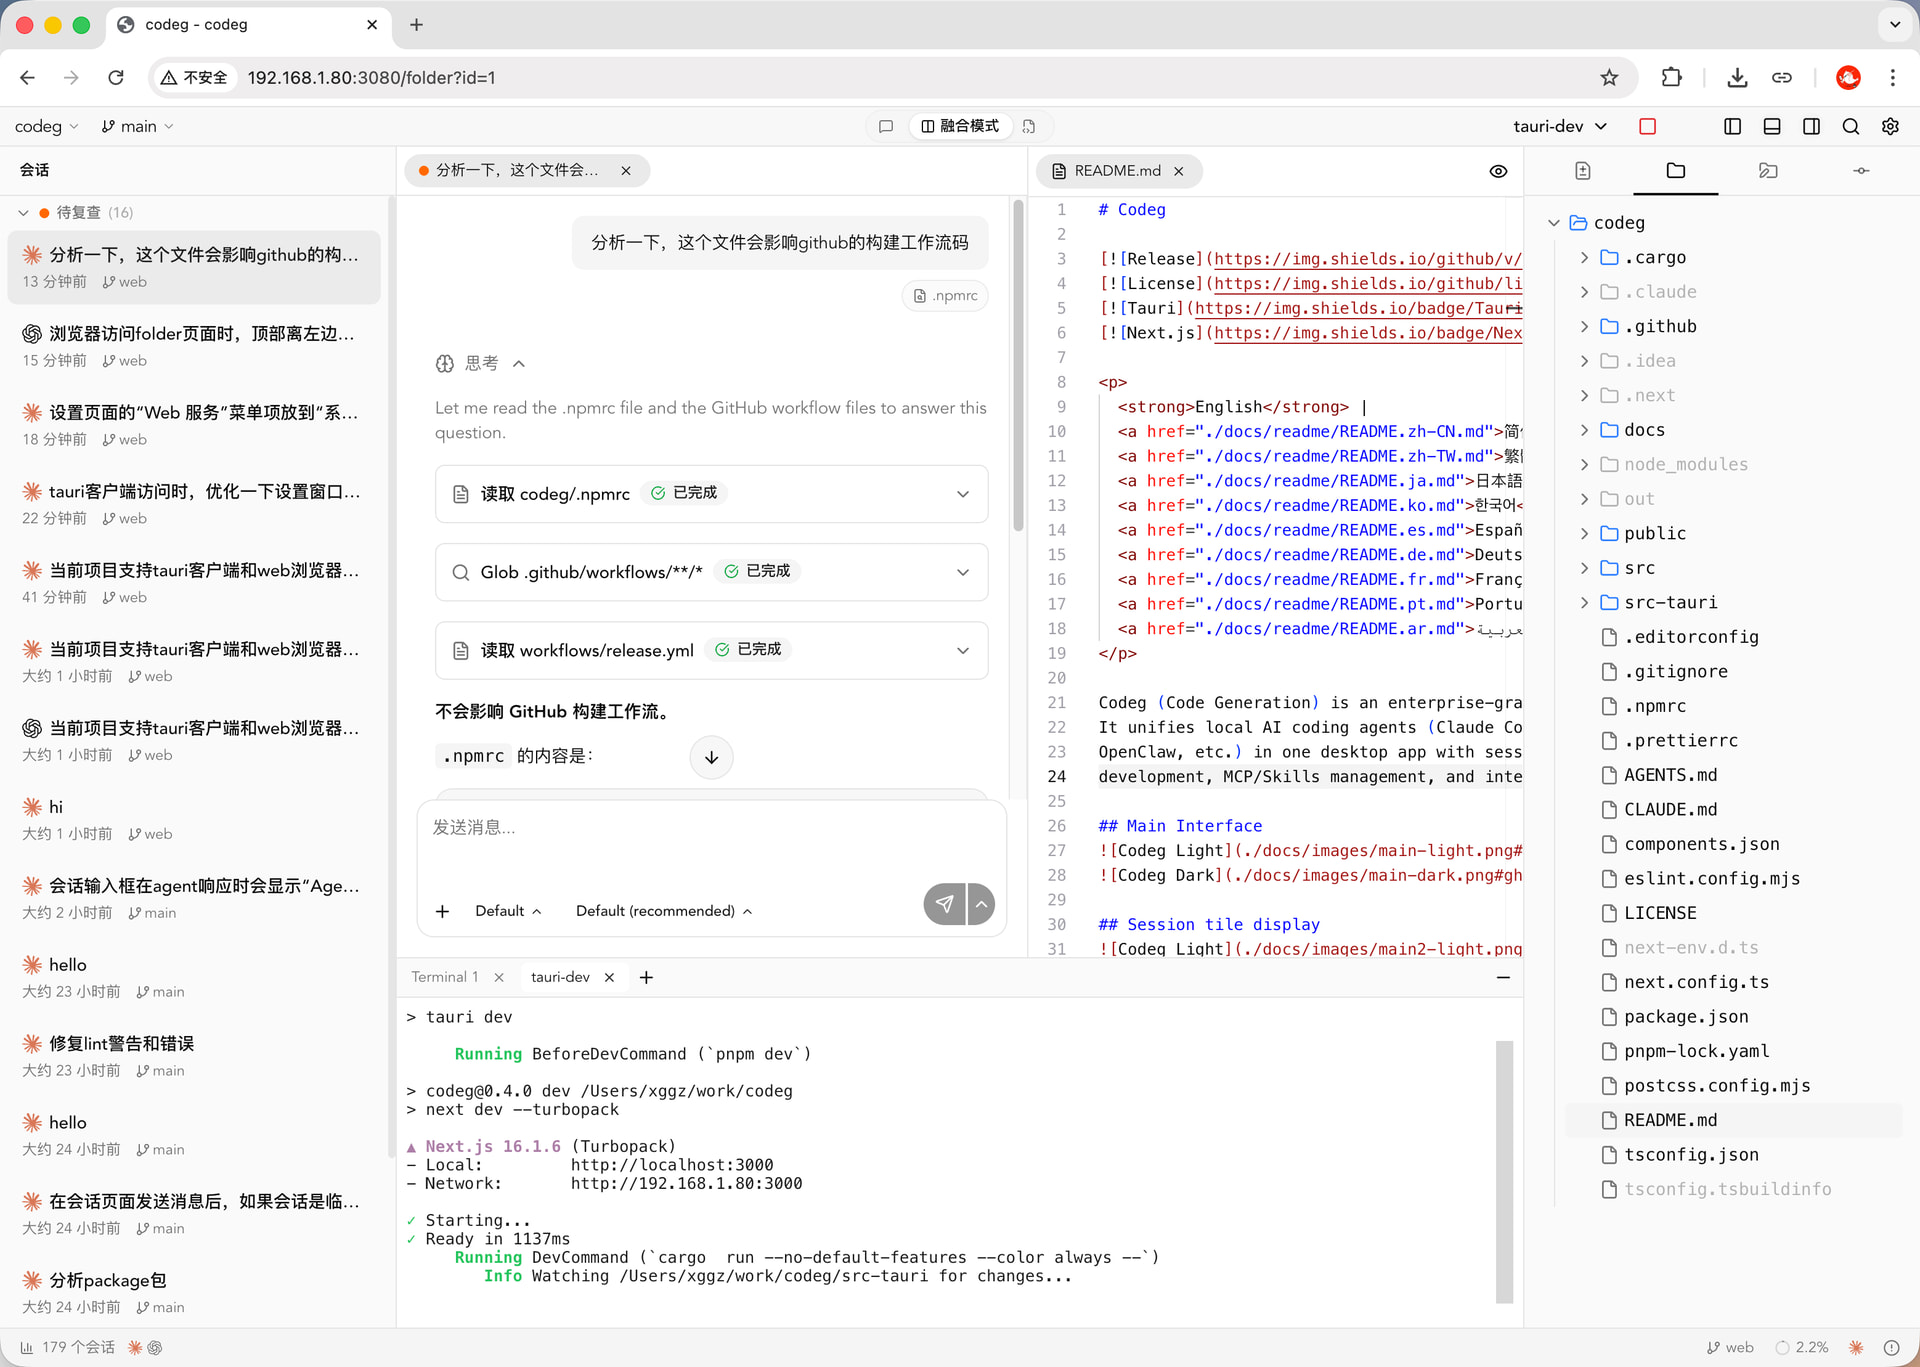Collapse the codeg root folder
This screenshot has height=1367, width=1920.
pyautogui.click(x=1553, y=223)
